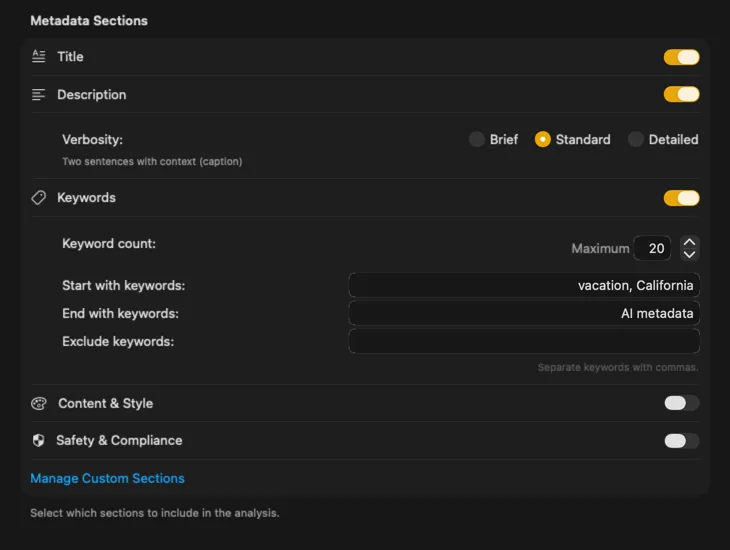Click the empty Exclude keywords field
730x550 pixels.
pos(524,341)
